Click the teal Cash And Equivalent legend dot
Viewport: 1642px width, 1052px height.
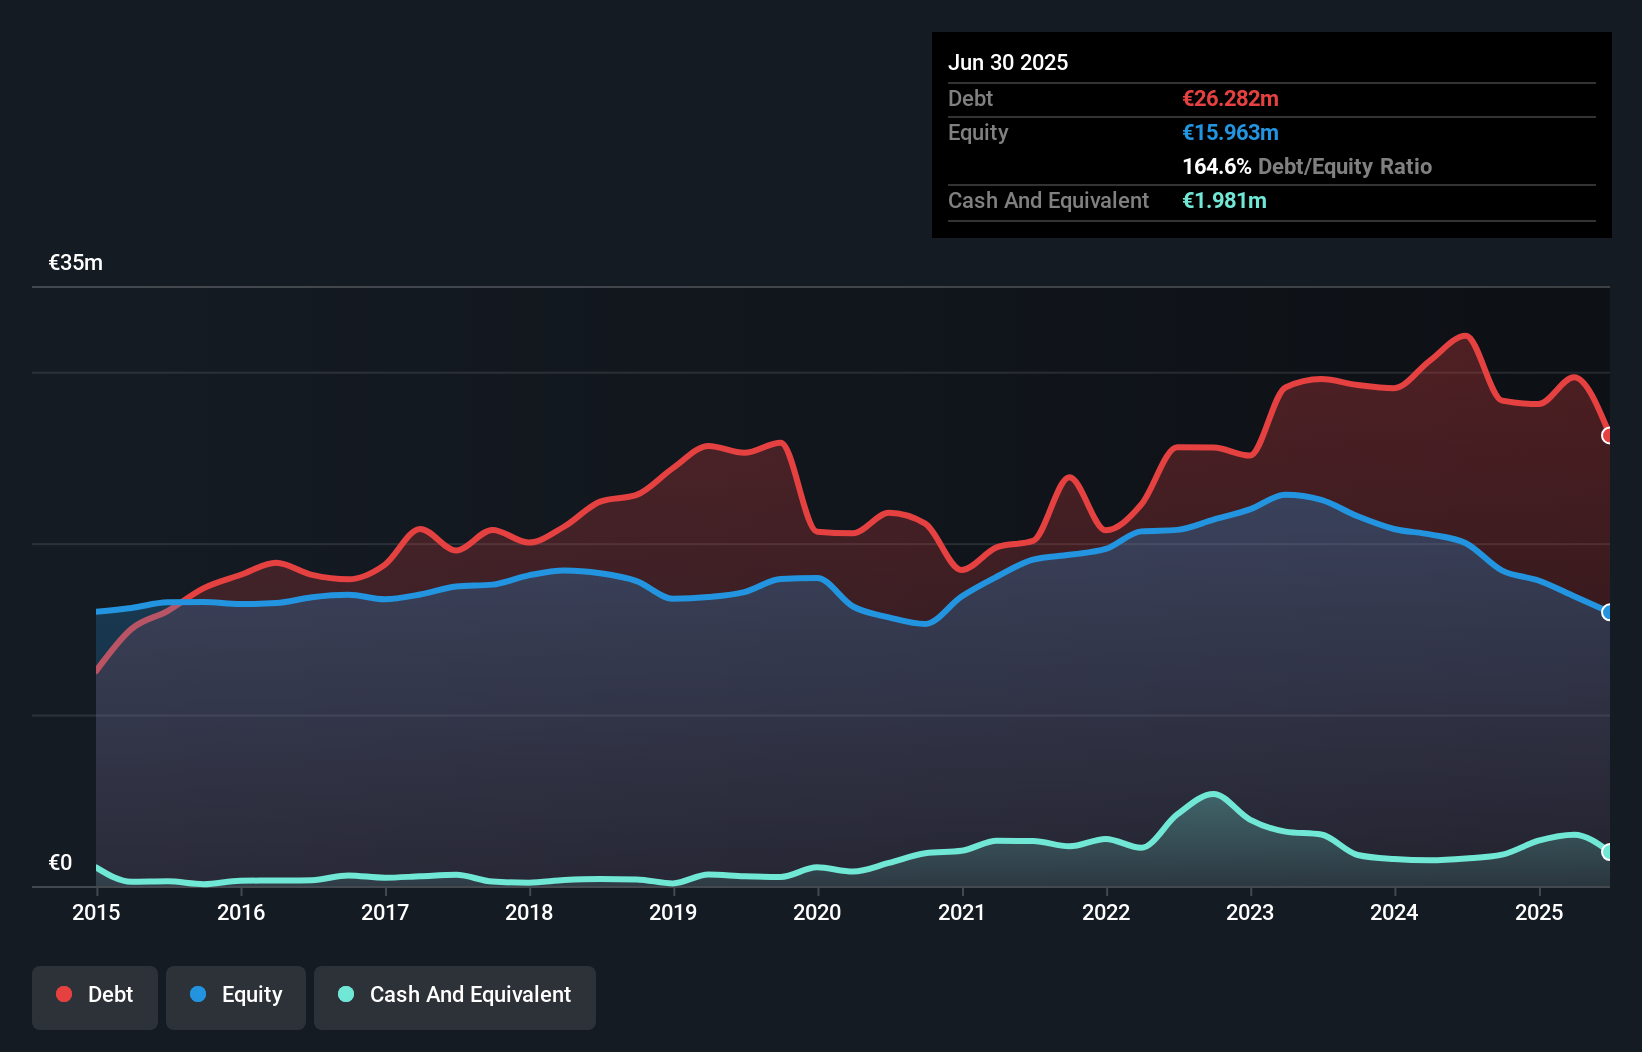(x=344, y=994)
